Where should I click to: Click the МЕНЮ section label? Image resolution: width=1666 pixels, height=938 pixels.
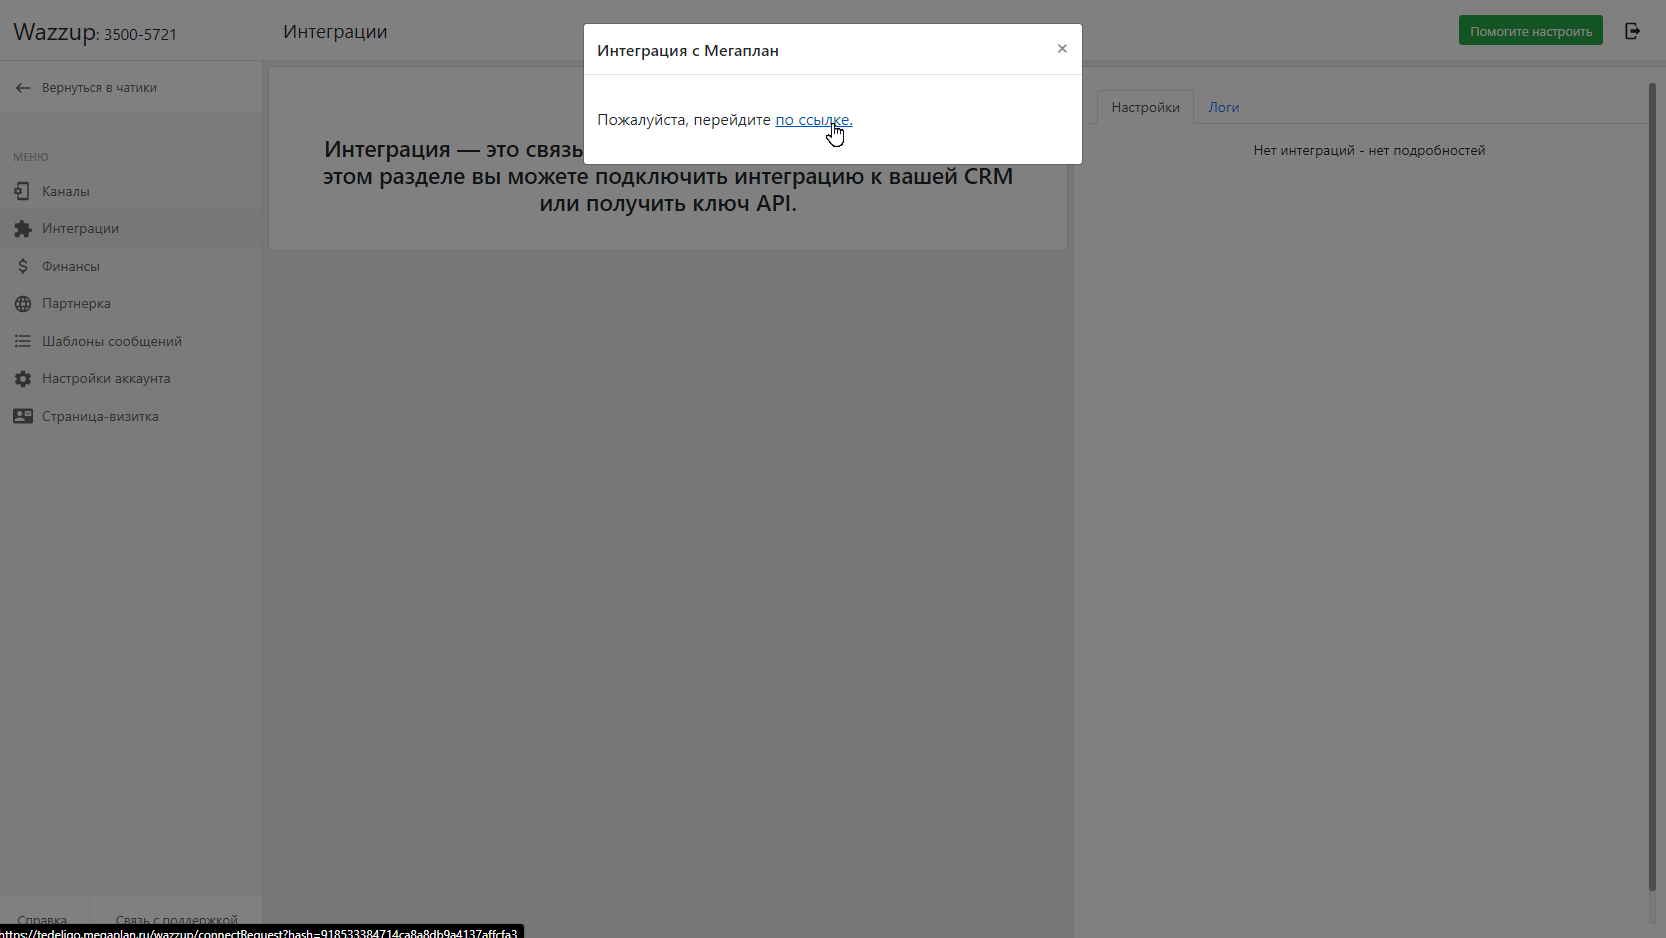(x=31, y=157)
